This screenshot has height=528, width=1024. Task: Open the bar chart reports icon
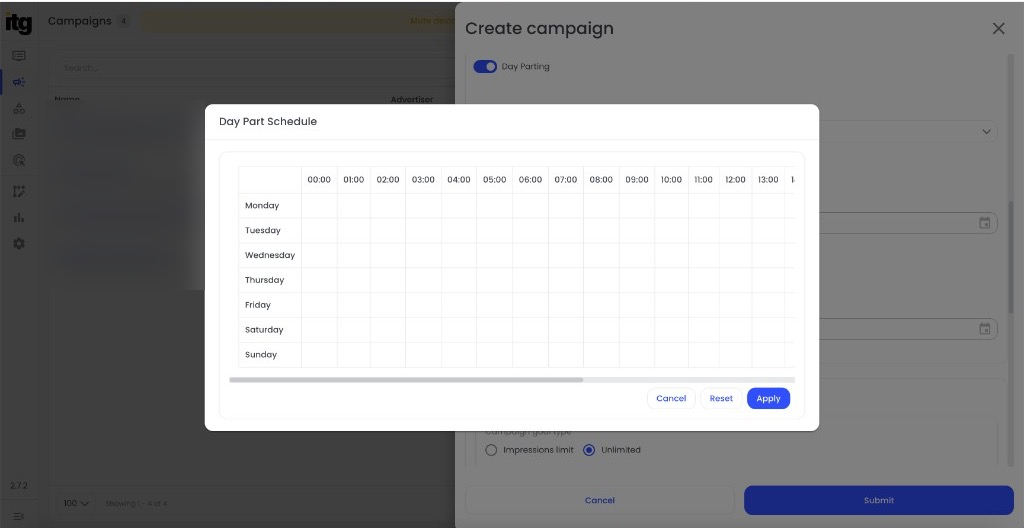[19, 218]
